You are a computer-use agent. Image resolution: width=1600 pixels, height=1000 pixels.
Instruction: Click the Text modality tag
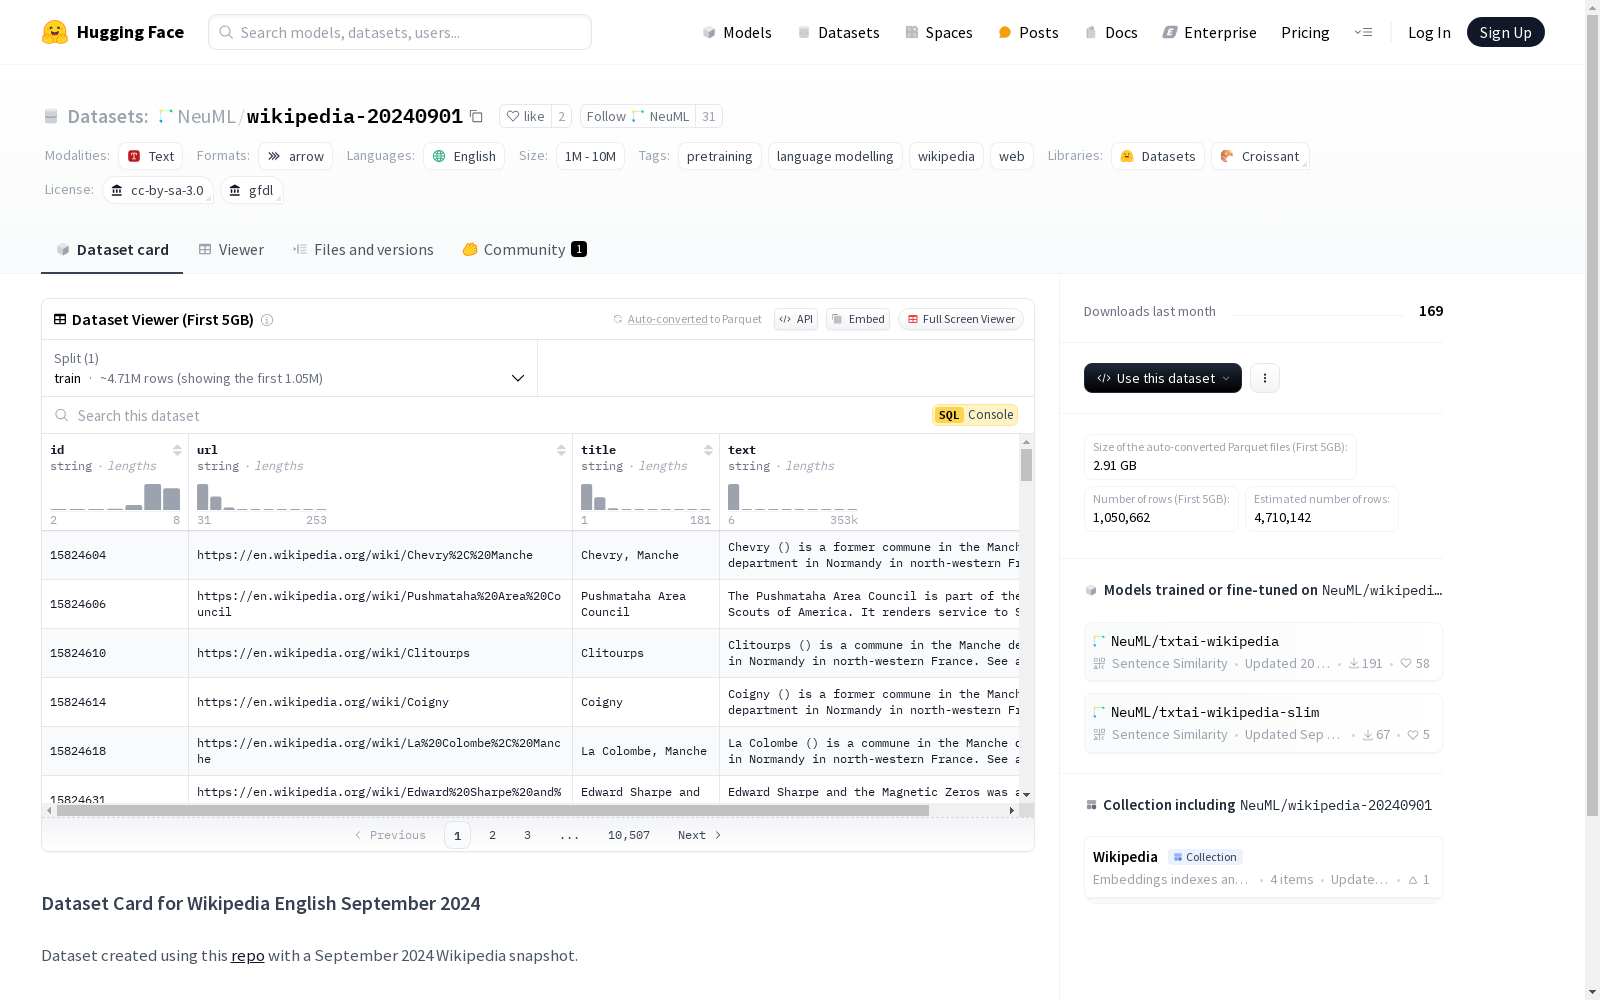tap(151, 156)
